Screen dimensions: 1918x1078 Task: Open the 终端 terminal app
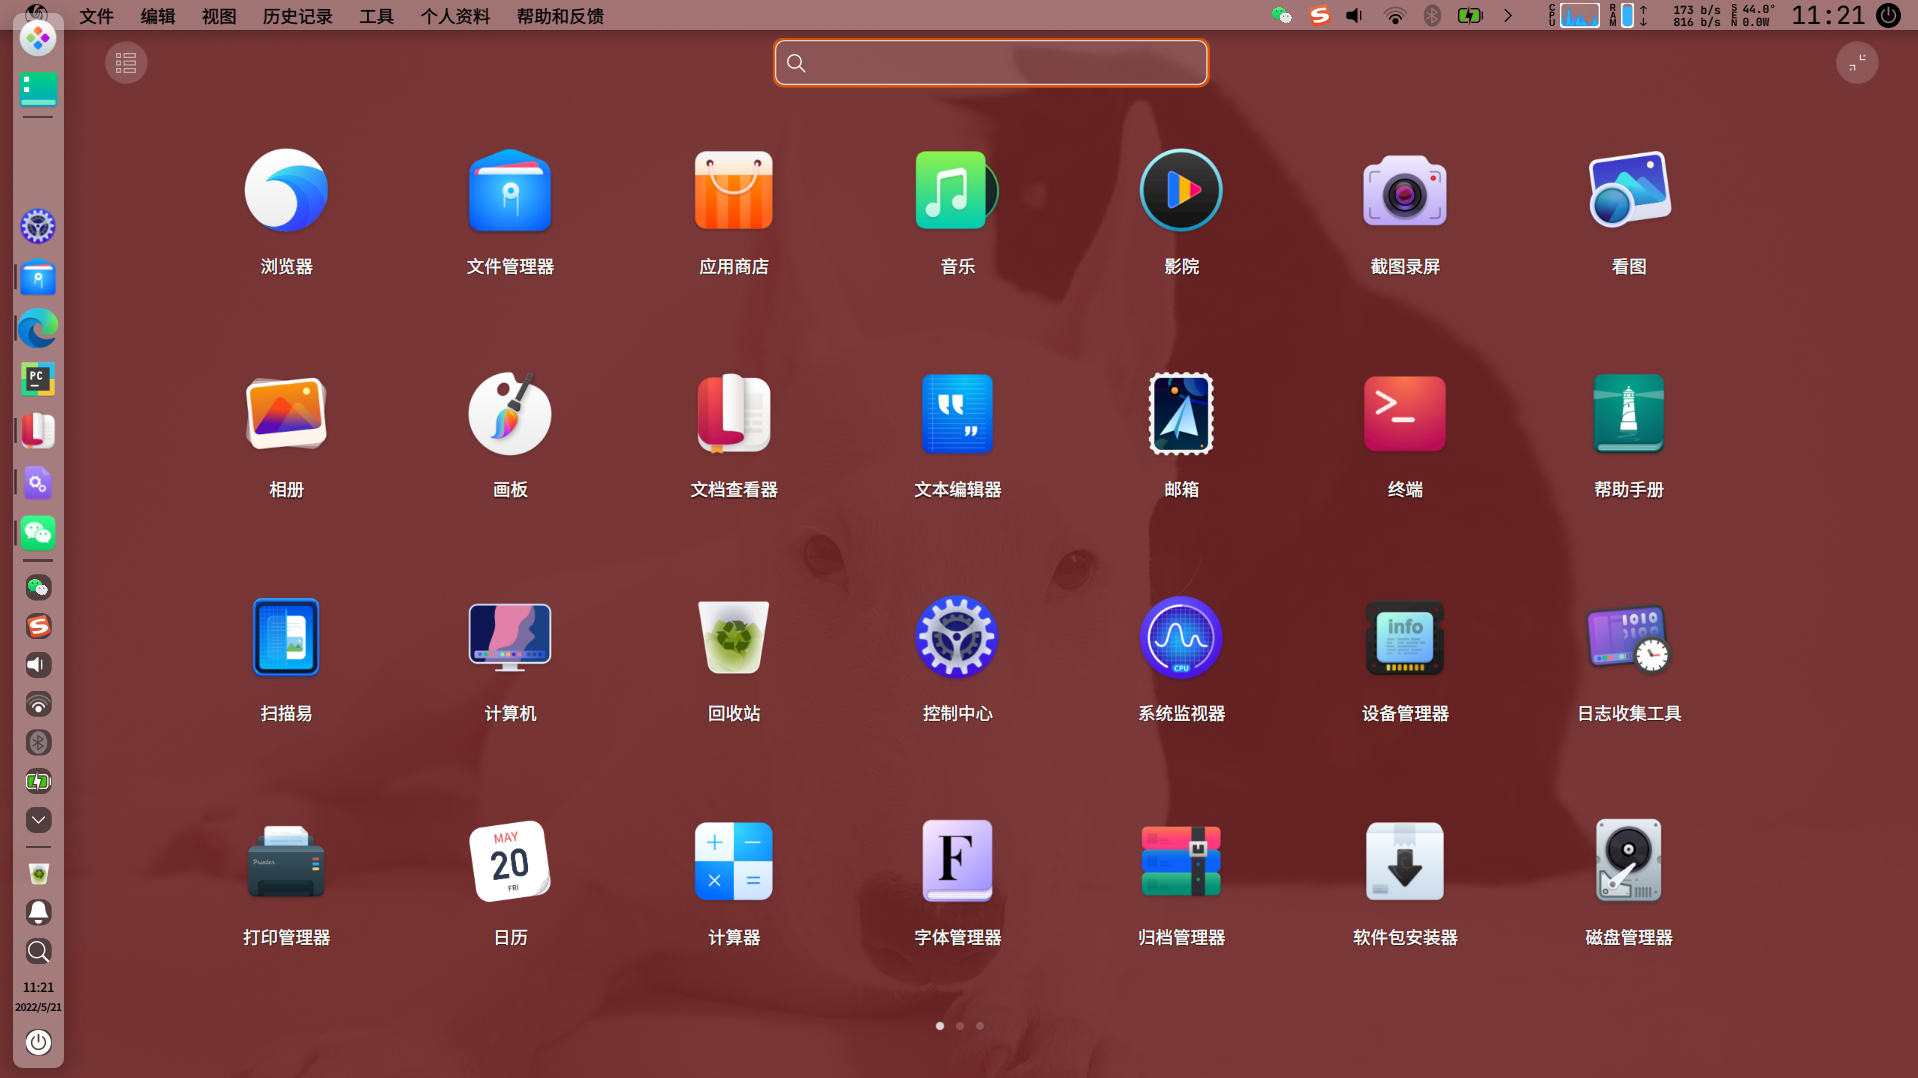point(1405,414)
